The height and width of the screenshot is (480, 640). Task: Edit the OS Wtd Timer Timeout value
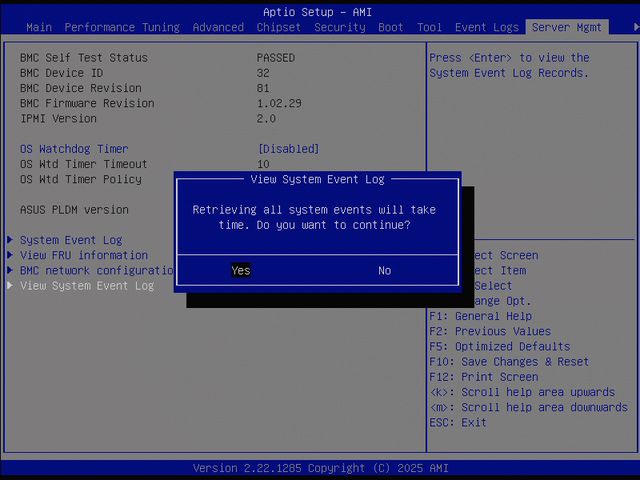tap(263, 164)
